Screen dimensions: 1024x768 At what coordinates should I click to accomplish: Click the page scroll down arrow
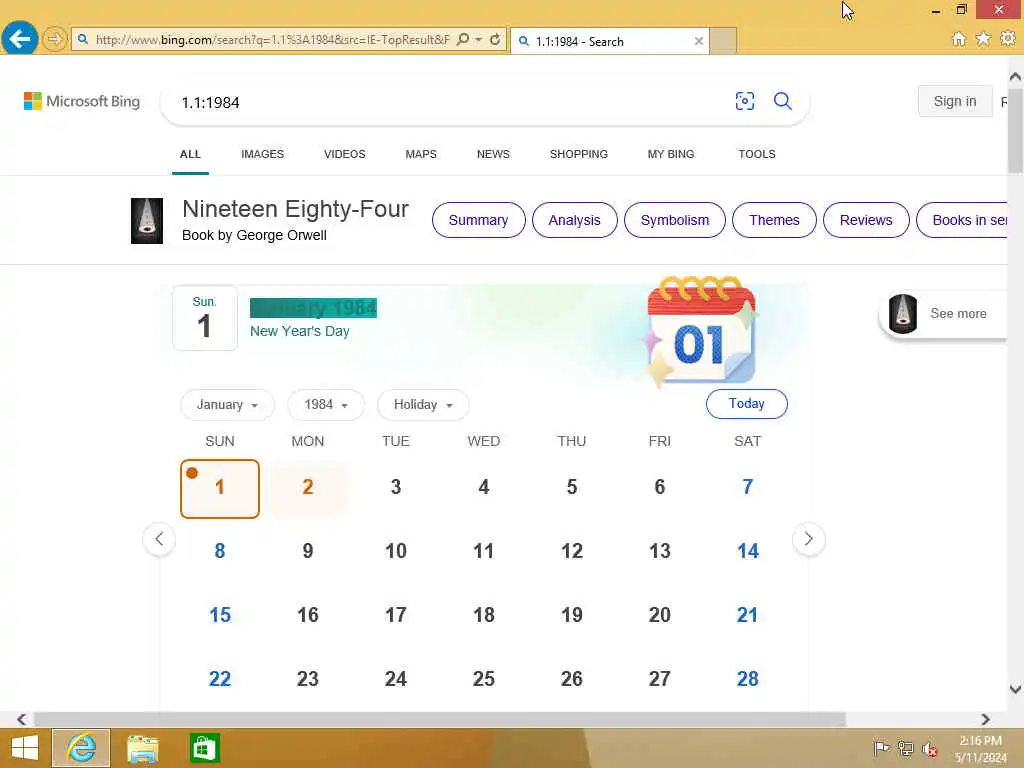point(1015,689)
